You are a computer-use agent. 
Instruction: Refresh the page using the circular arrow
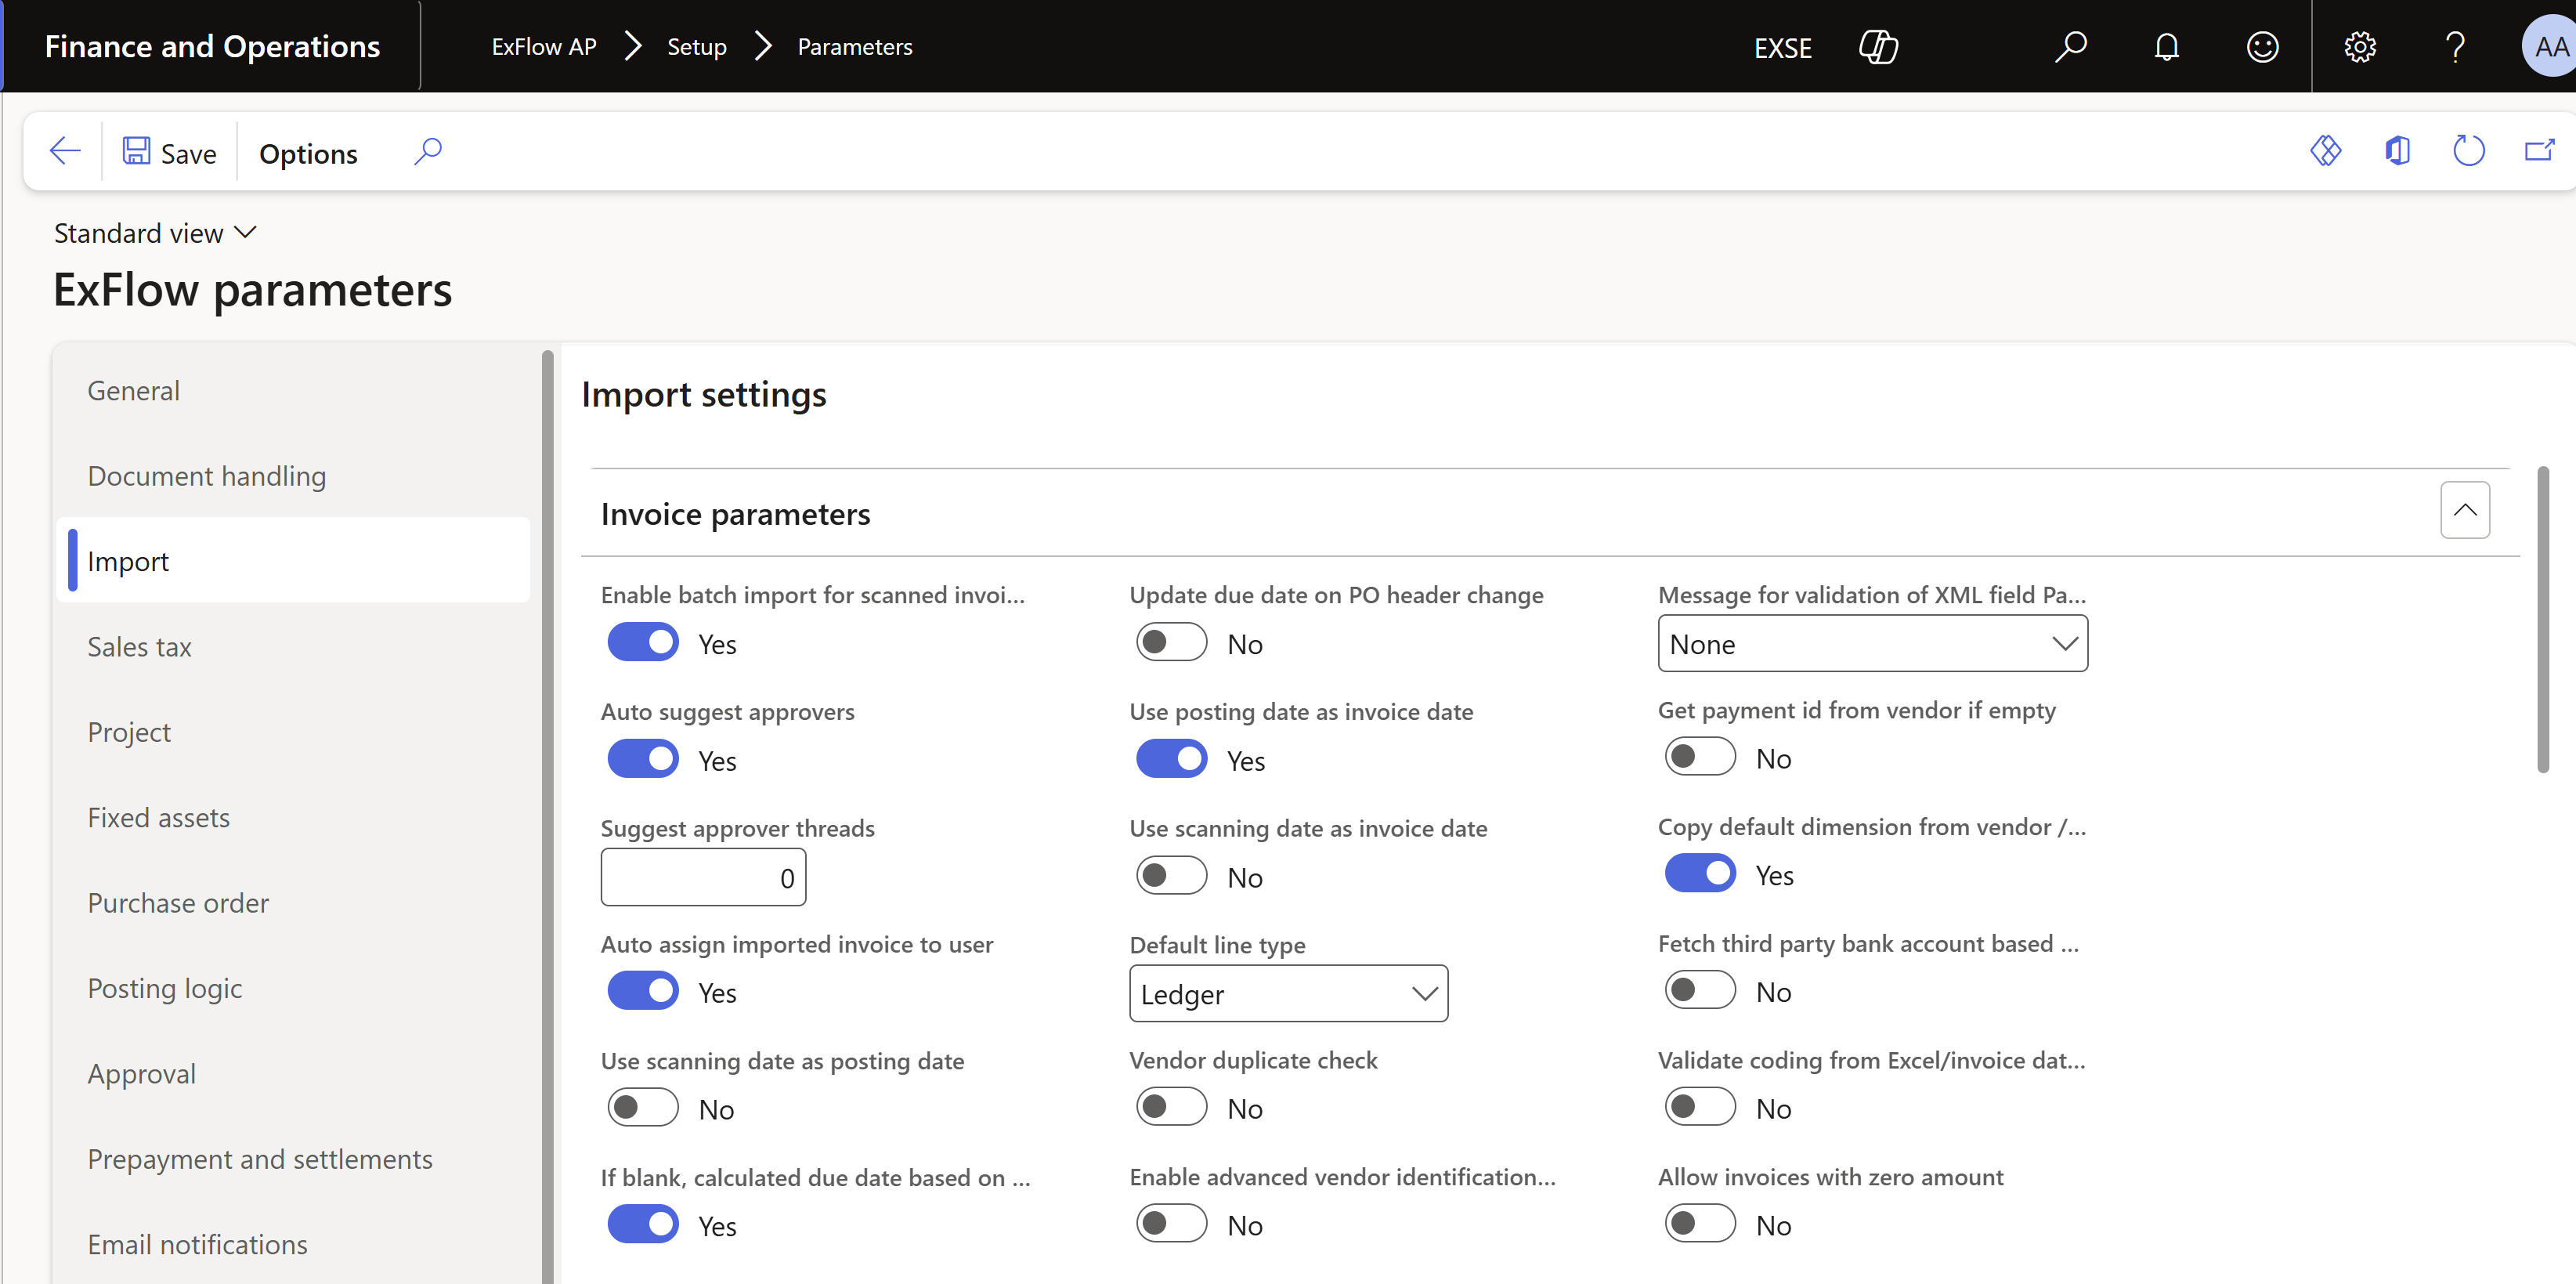[x=2468, y=151]
